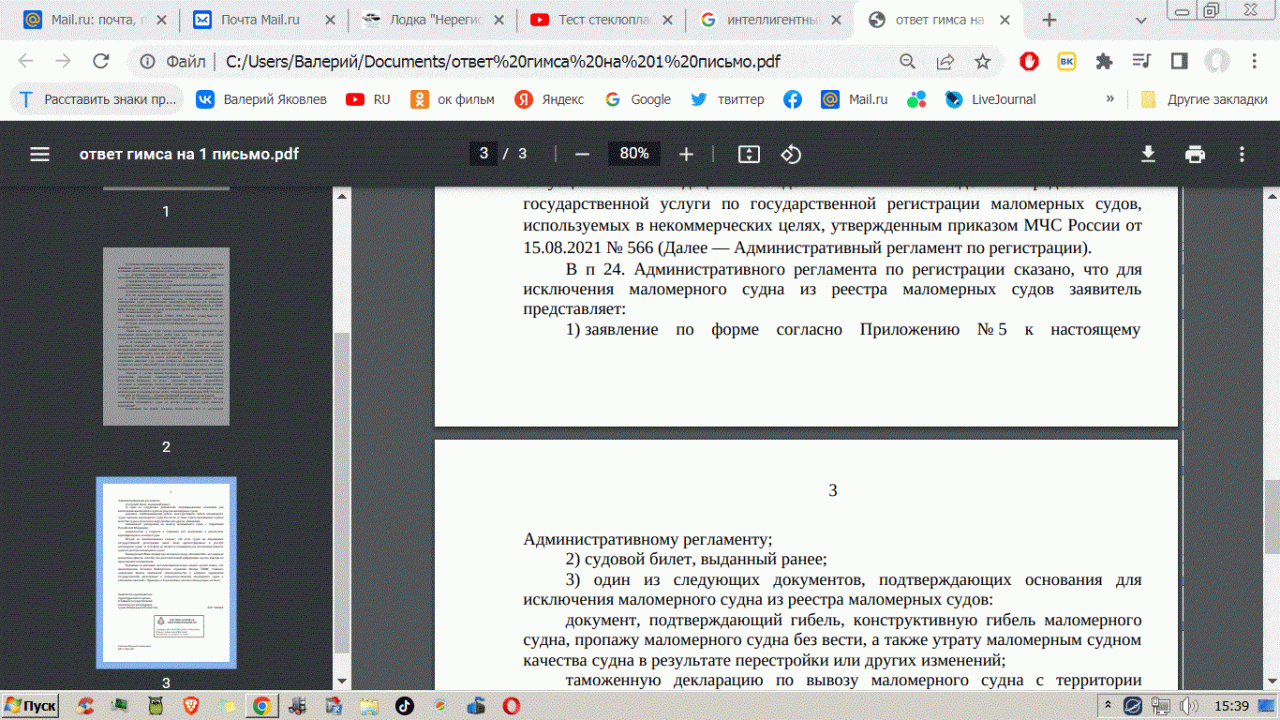Print the PDF document

(x=1195, y=154)
